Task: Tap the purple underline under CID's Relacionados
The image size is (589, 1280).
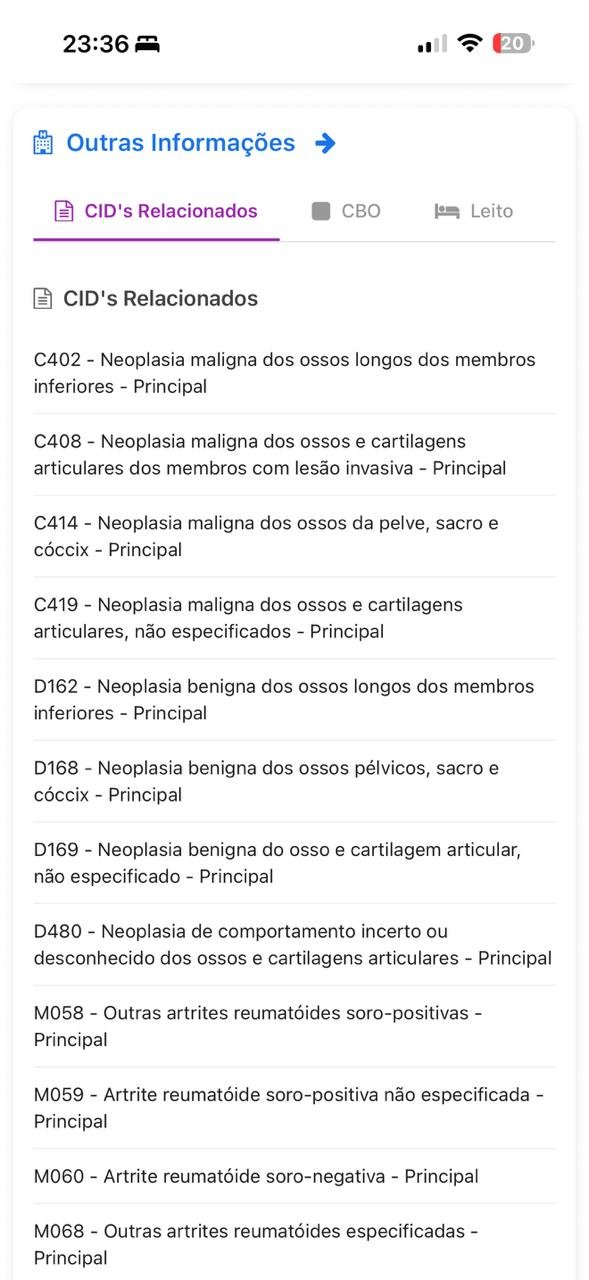Action: (156, 239)
